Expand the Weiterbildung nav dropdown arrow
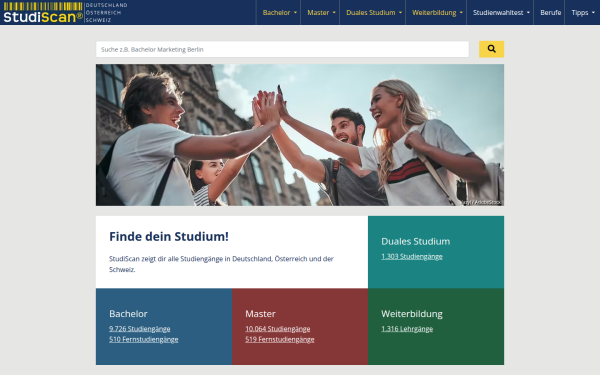Screen dimensions: 600x375 coord(461,13)
